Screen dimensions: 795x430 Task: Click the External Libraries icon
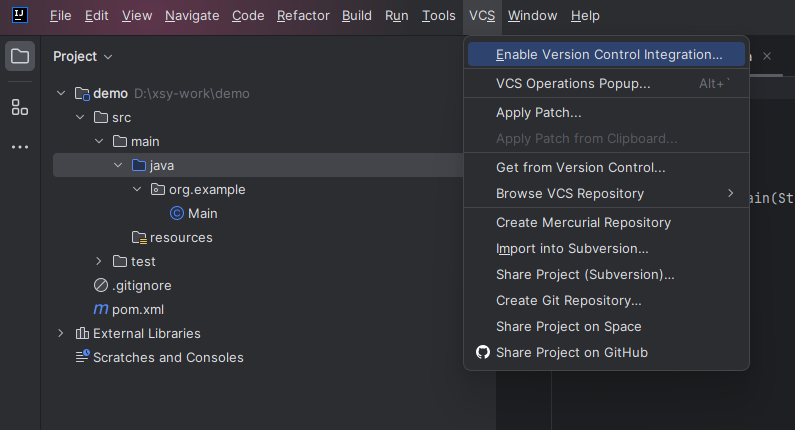[x=82, y=333]
